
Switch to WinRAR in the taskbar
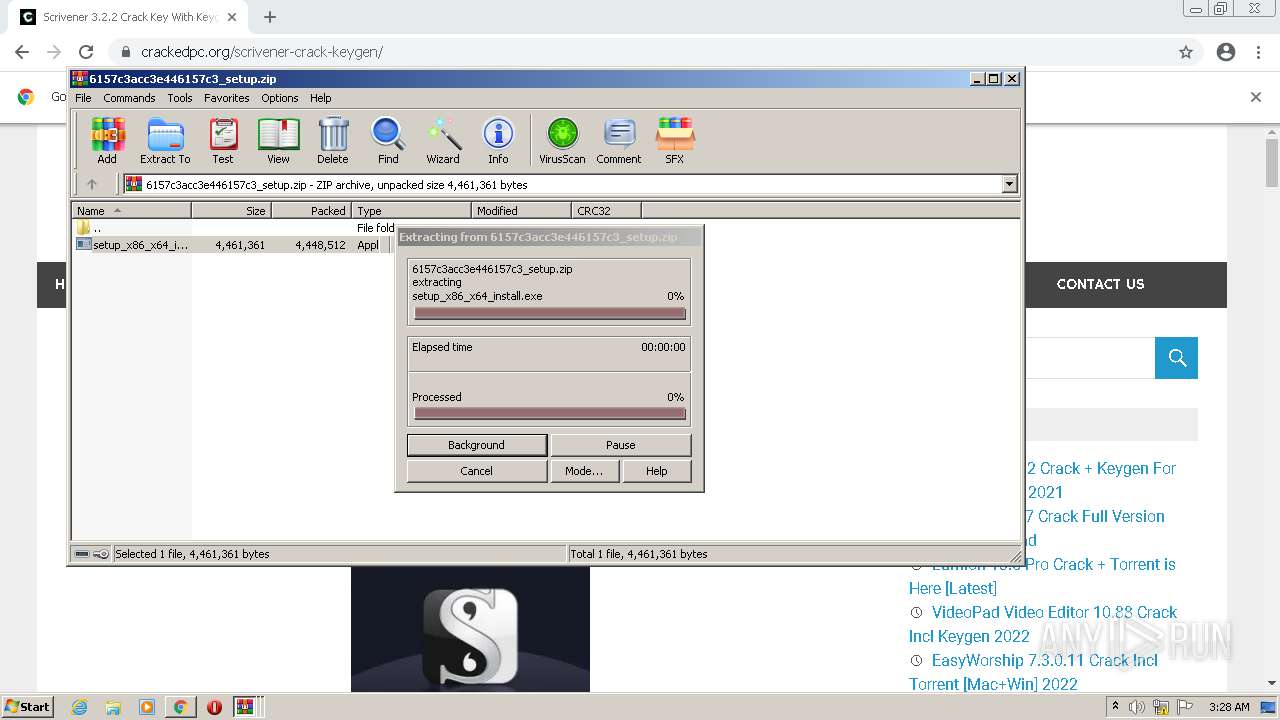pyautogui.click(x=245, y=707)
